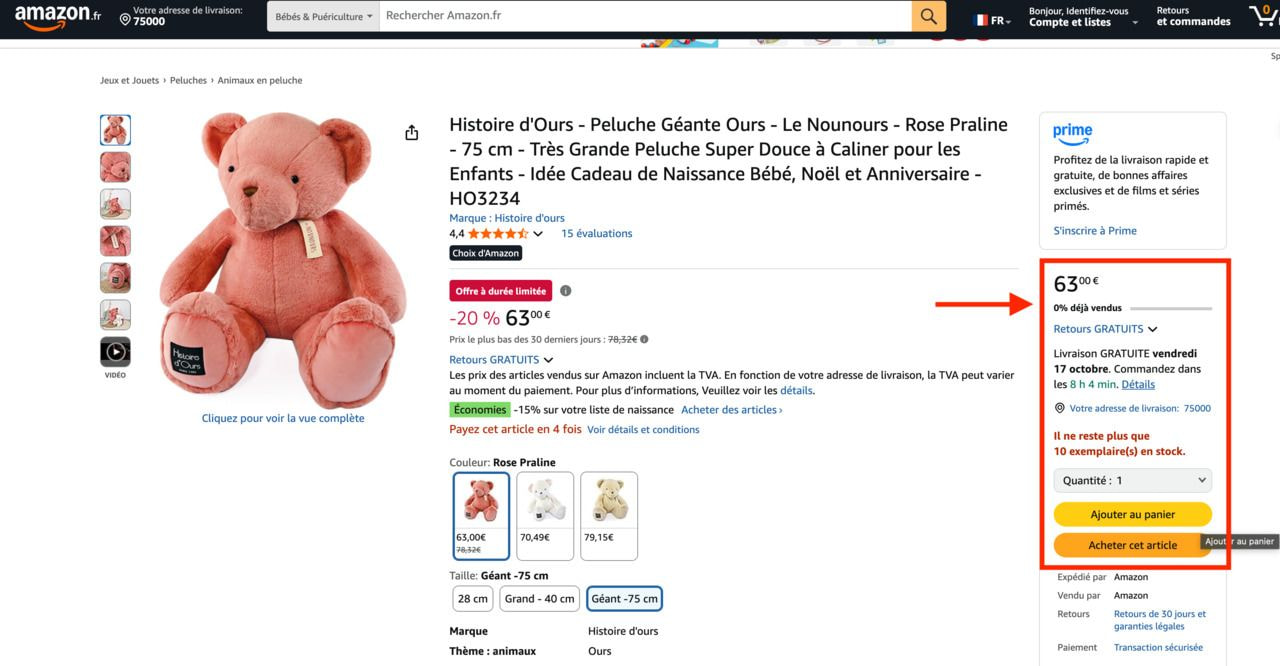Click Ajouter au panier button
The height and width of the screenshot is (666, 1280).
point(1132,514)
